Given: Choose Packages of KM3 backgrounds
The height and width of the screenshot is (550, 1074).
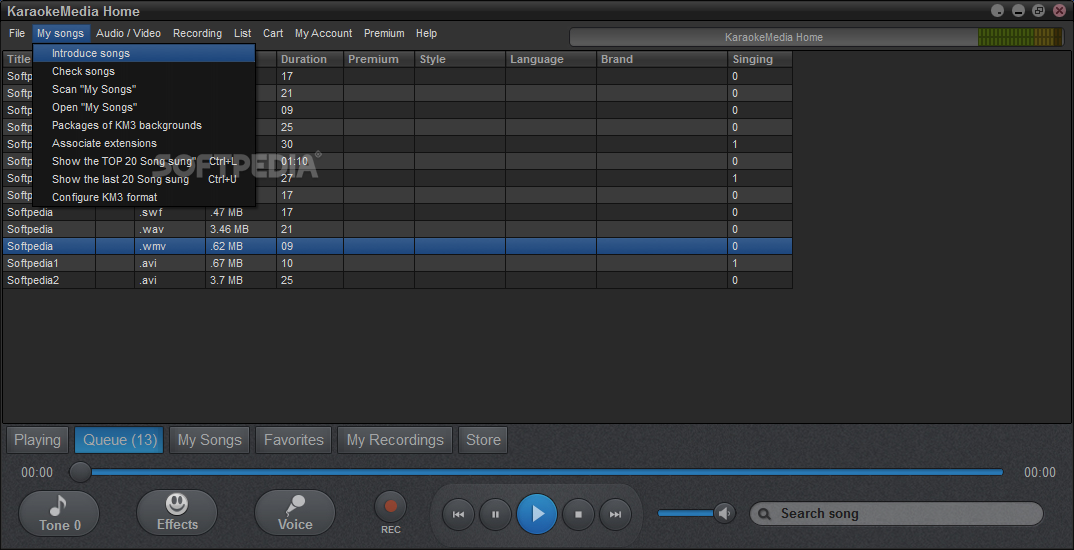Looking at the screenshot, I should 144,125.
